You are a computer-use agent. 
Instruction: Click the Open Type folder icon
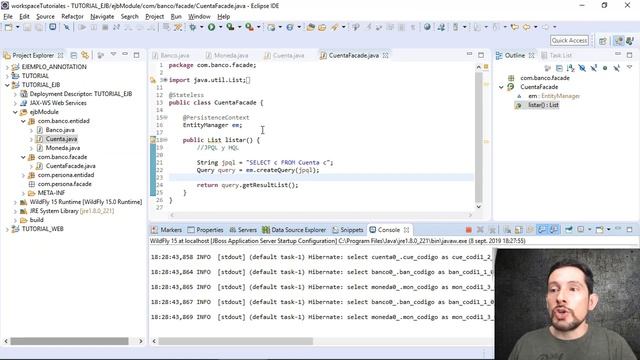click(x=311, y=27)
